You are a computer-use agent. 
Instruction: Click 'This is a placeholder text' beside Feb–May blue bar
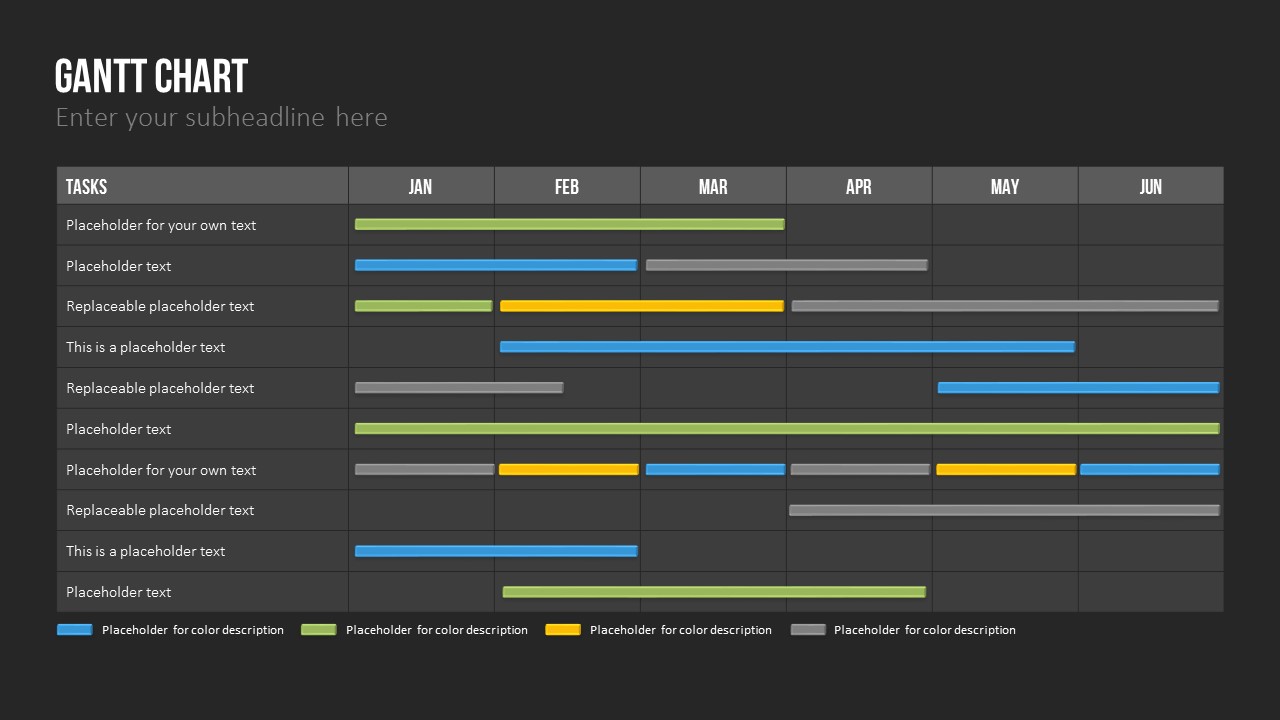click(146, 347)
